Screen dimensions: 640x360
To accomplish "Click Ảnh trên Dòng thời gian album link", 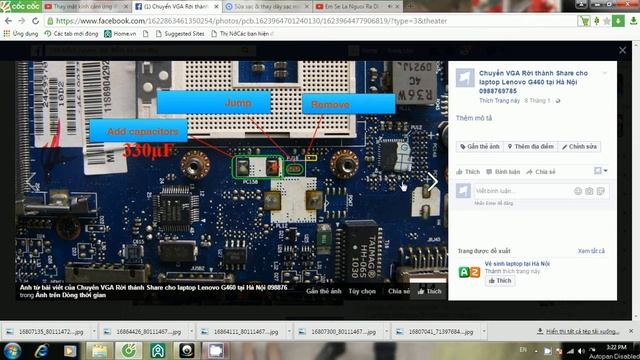I will (x=71, y=295).
